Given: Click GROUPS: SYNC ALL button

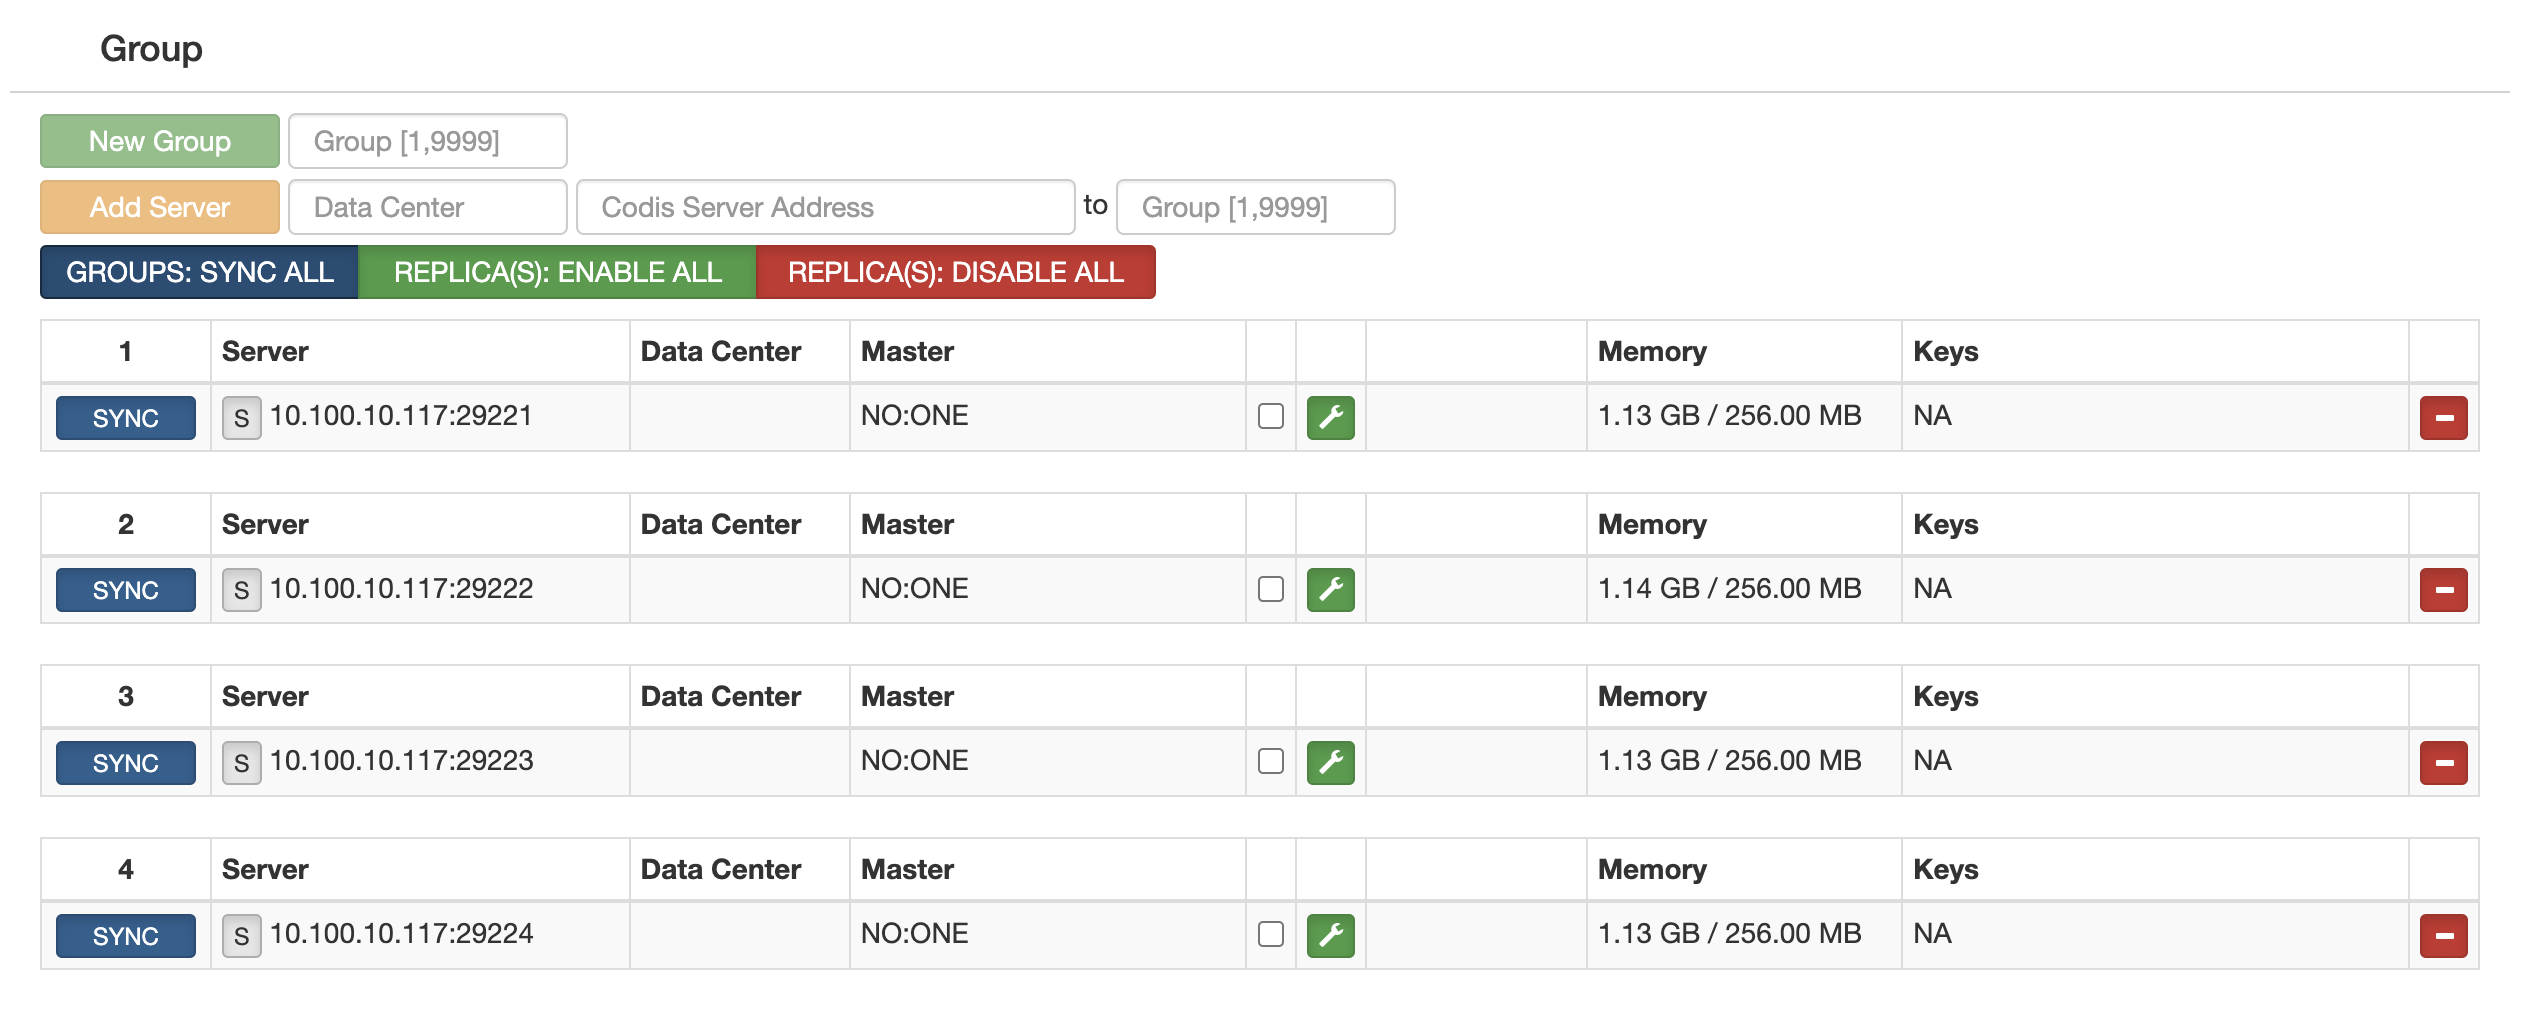Looking at the screenshot, I should 199,272.
